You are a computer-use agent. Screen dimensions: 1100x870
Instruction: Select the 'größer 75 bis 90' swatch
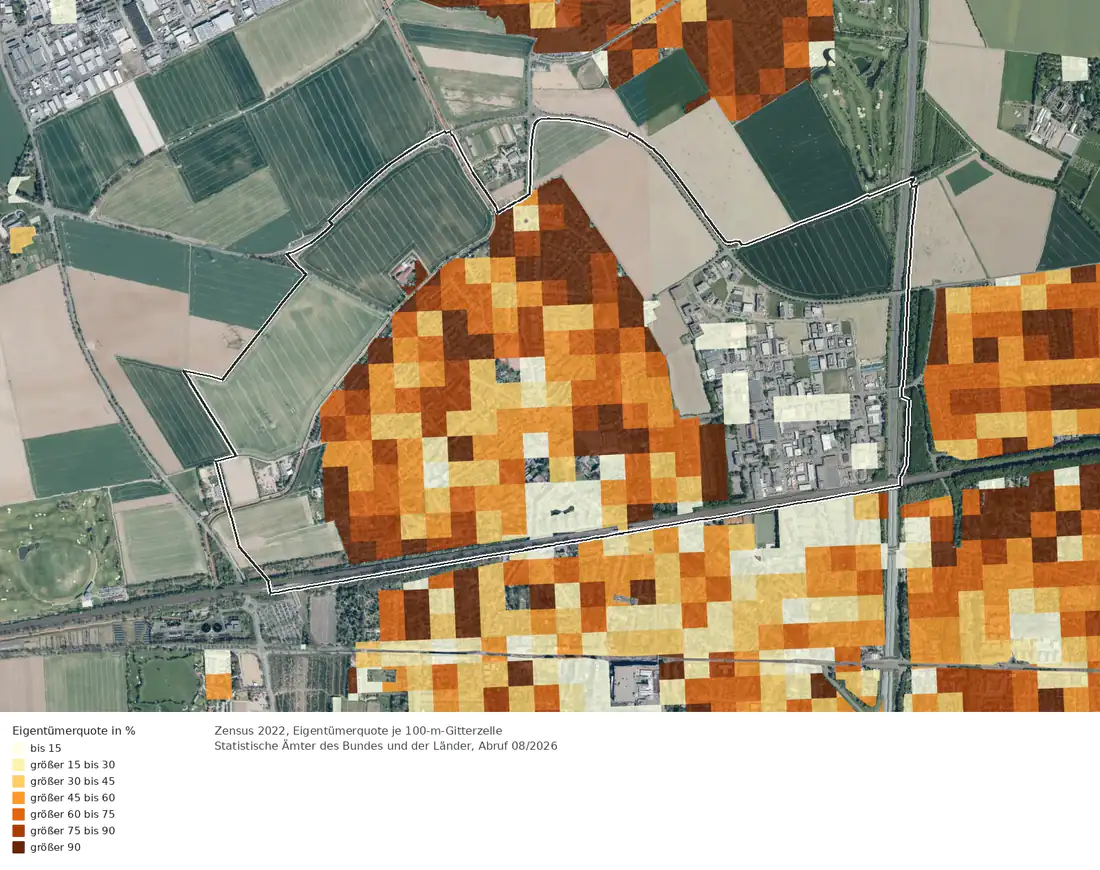coord(18,831)
